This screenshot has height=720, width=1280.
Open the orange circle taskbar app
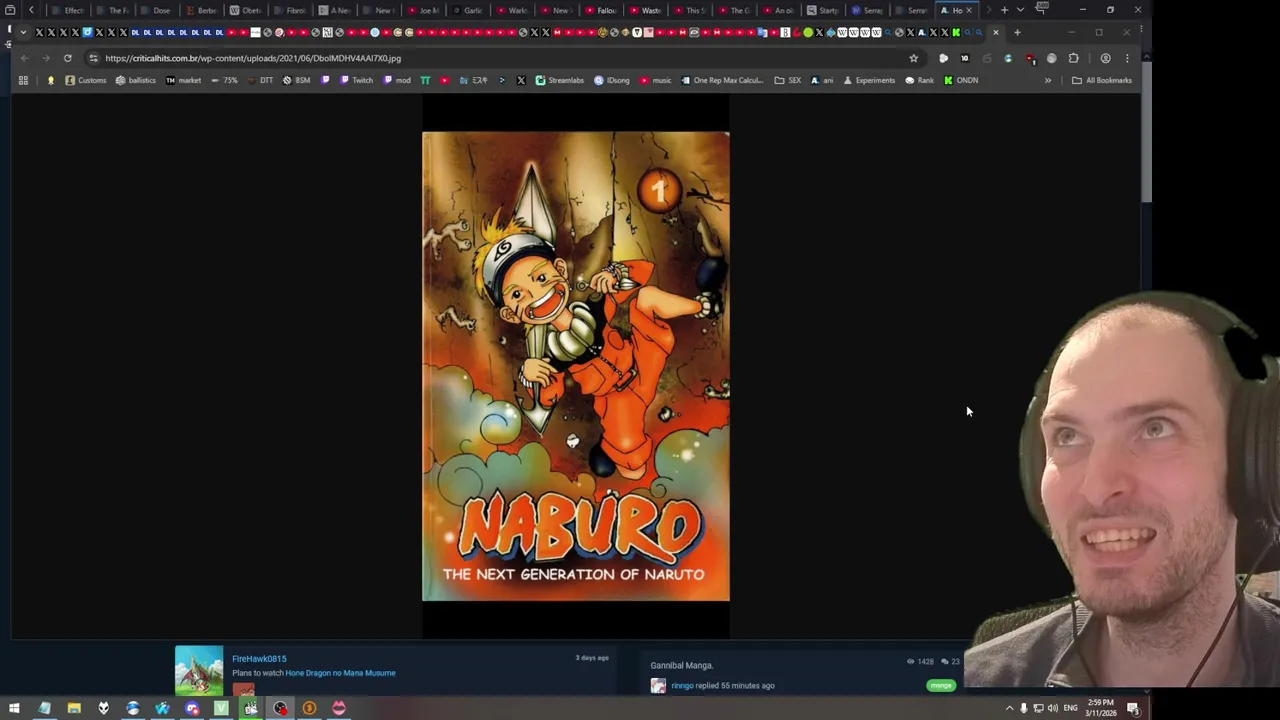(x=309, y=708)
